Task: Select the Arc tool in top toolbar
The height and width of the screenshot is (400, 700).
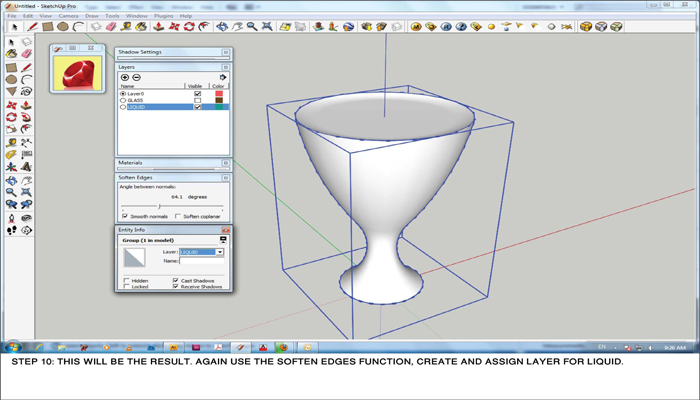Action: tap(77, 27)
